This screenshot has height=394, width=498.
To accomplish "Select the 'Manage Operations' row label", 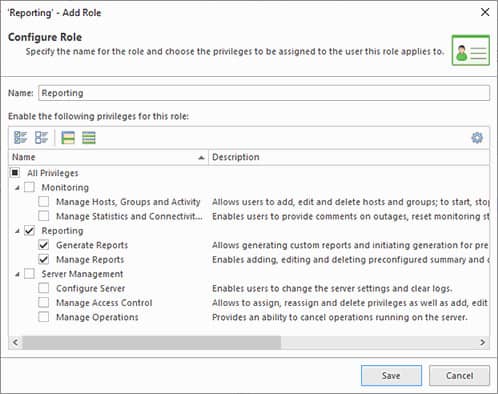I will click(x=97, y=317).
